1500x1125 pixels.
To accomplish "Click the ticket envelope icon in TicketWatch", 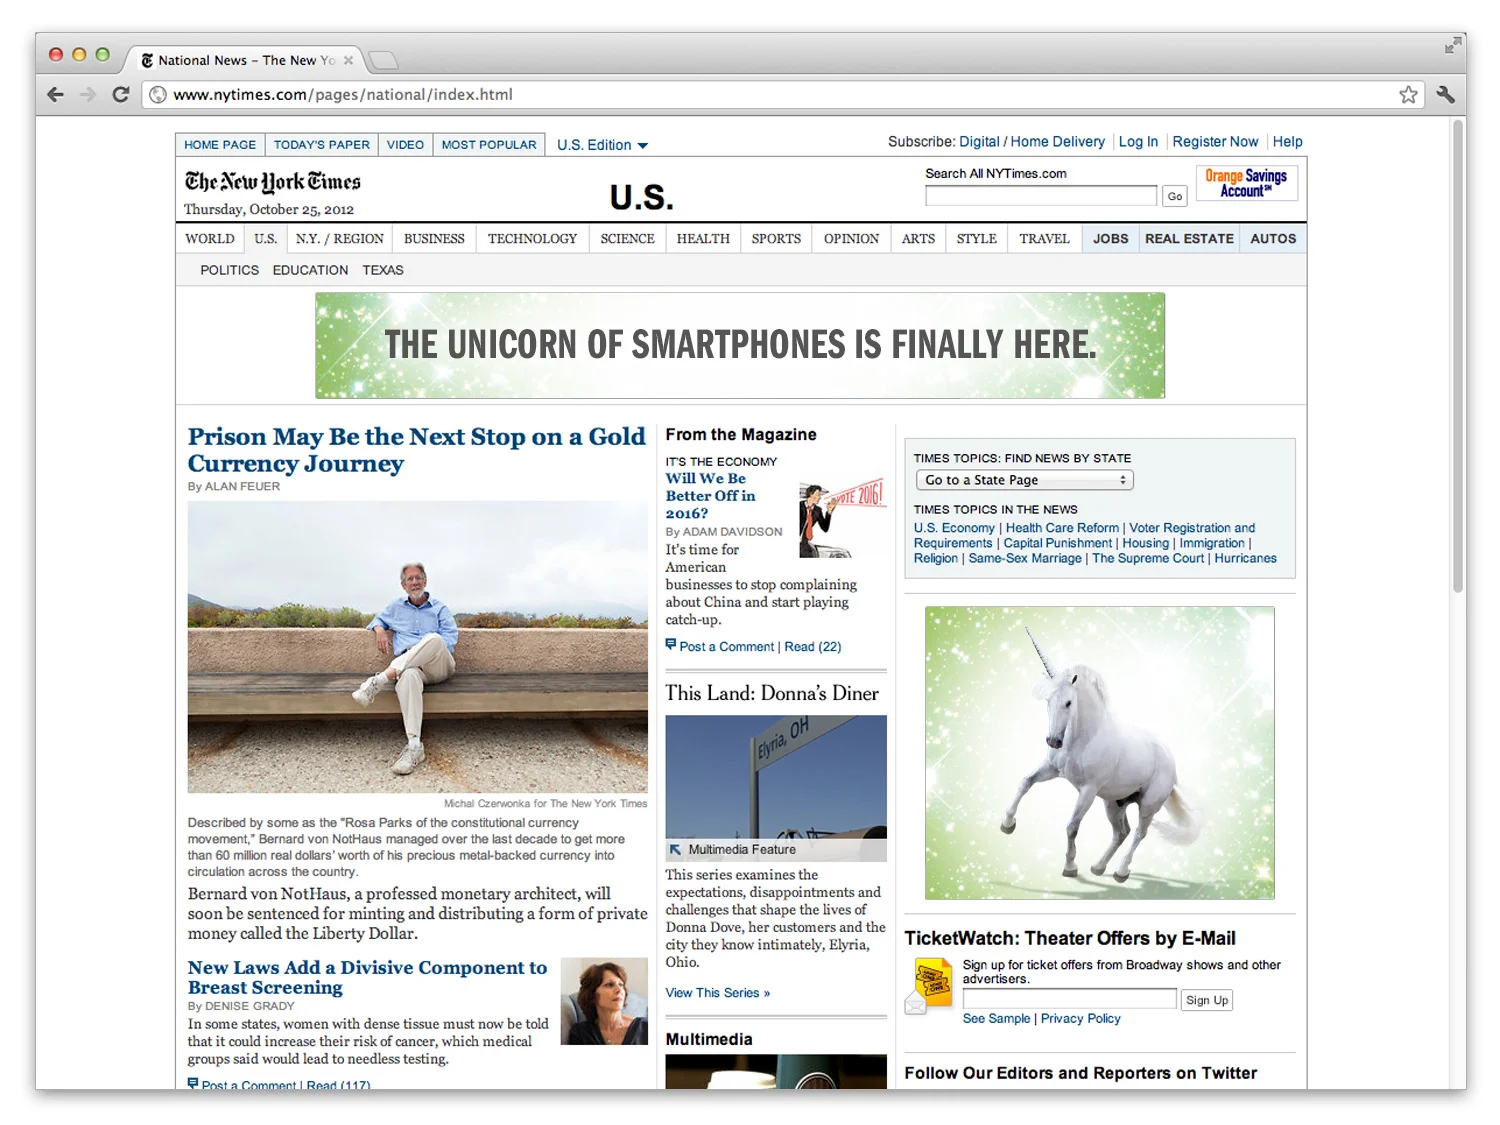I will tap(930, 983).
